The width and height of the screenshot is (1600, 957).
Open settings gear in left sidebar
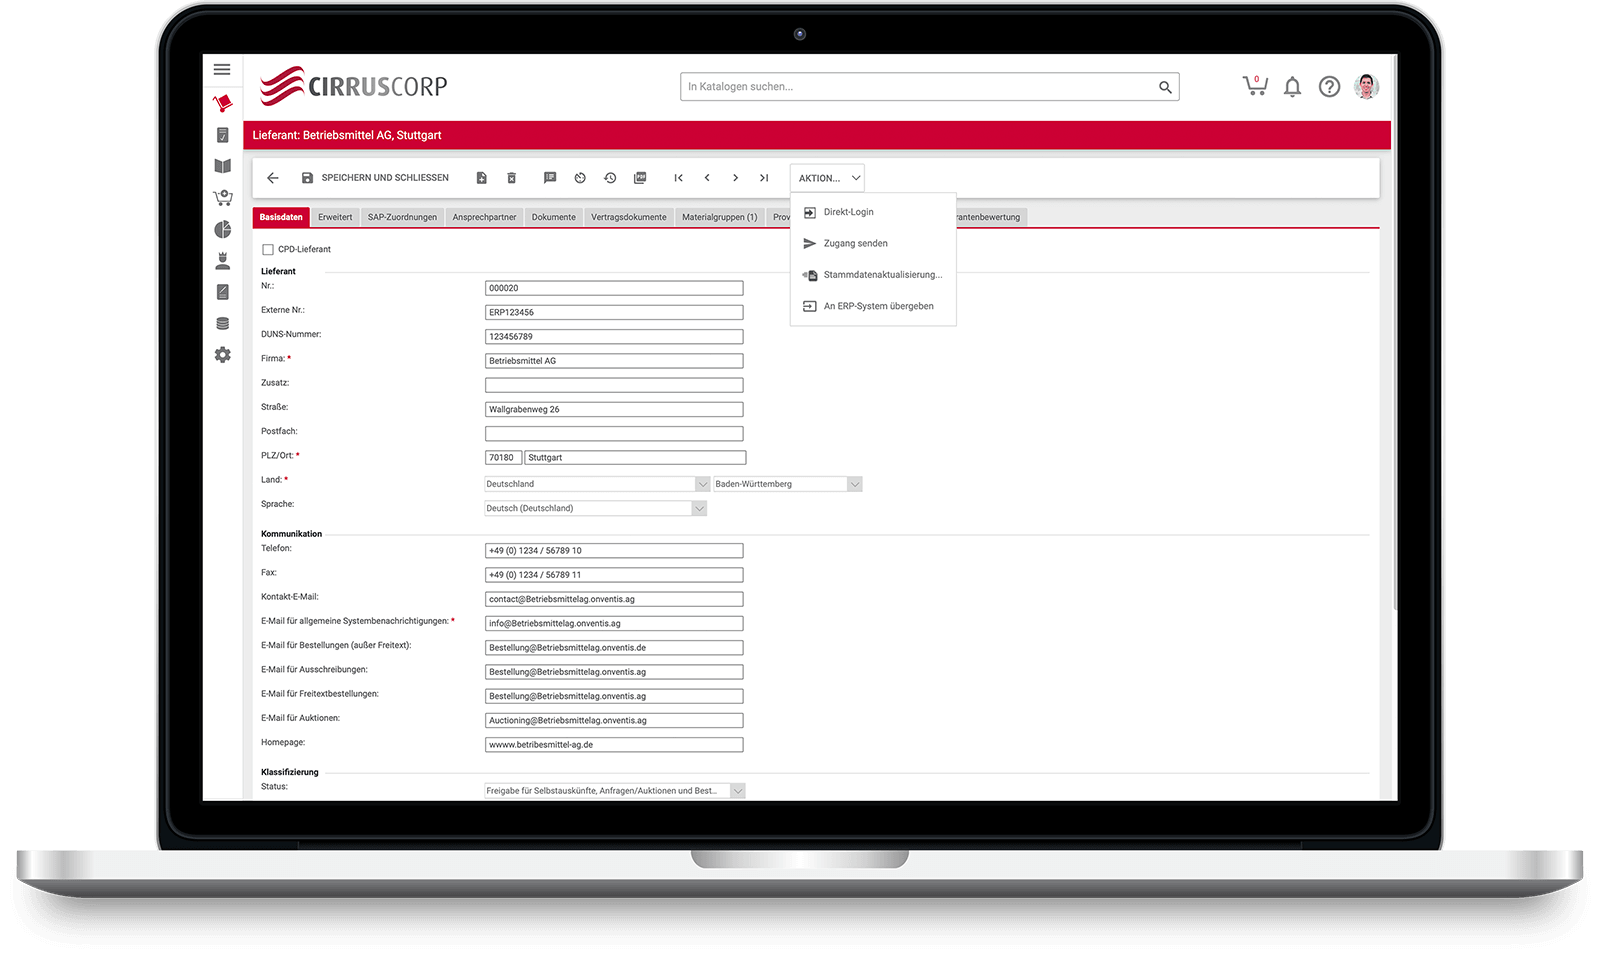[223, 355]
